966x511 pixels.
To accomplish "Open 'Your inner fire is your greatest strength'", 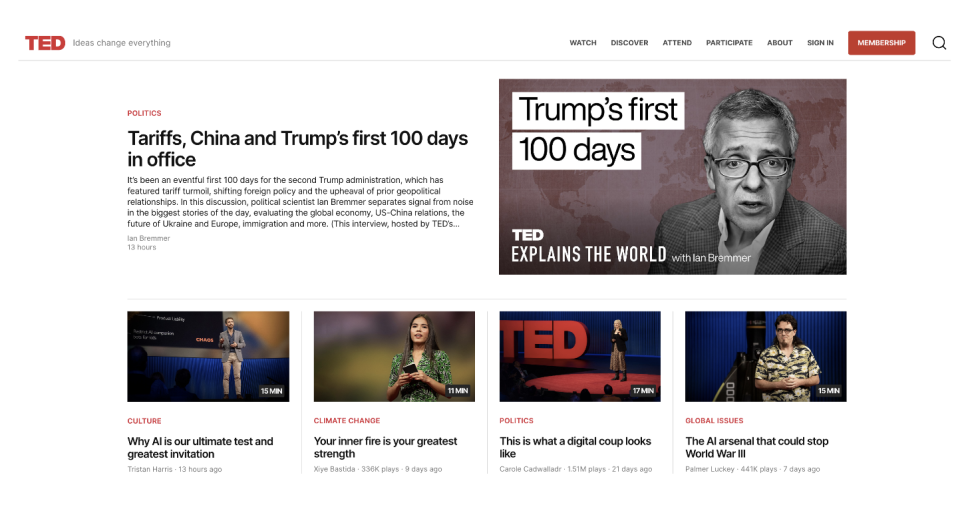I will coord(385,448).
